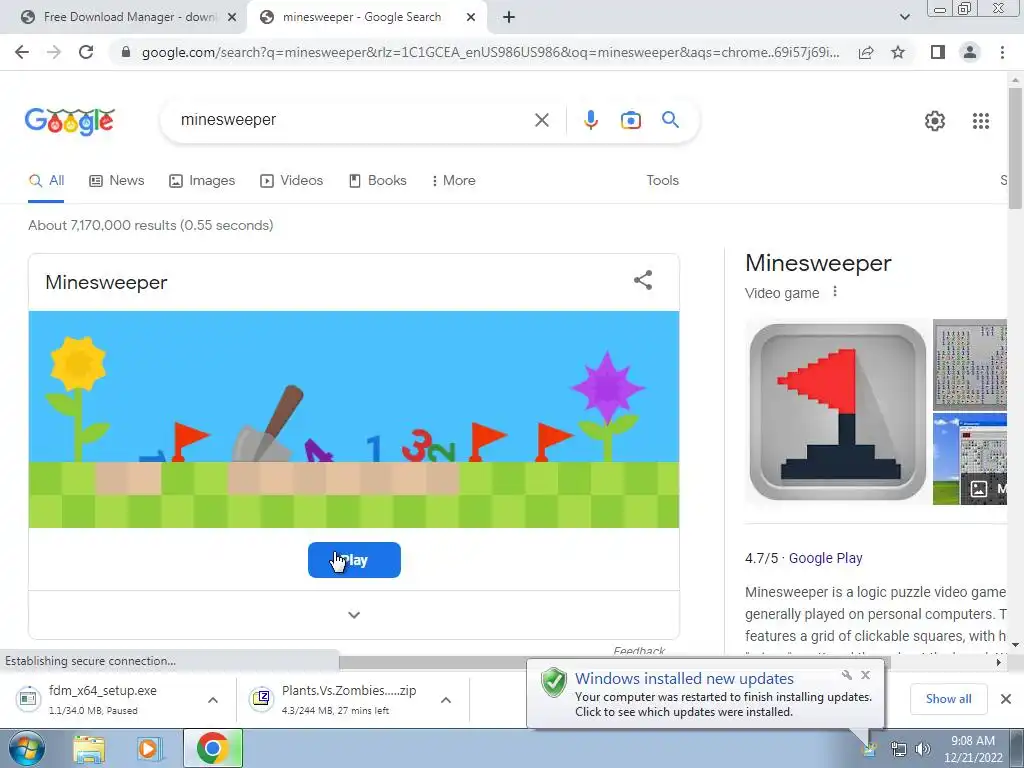Open the Minesweeper flag app image

point(838,412)
